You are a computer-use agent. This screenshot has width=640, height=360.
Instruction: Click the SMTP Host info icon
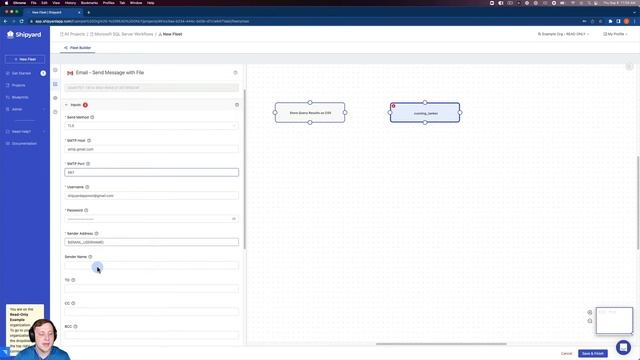pyautogui.click(x=89, y=140)
